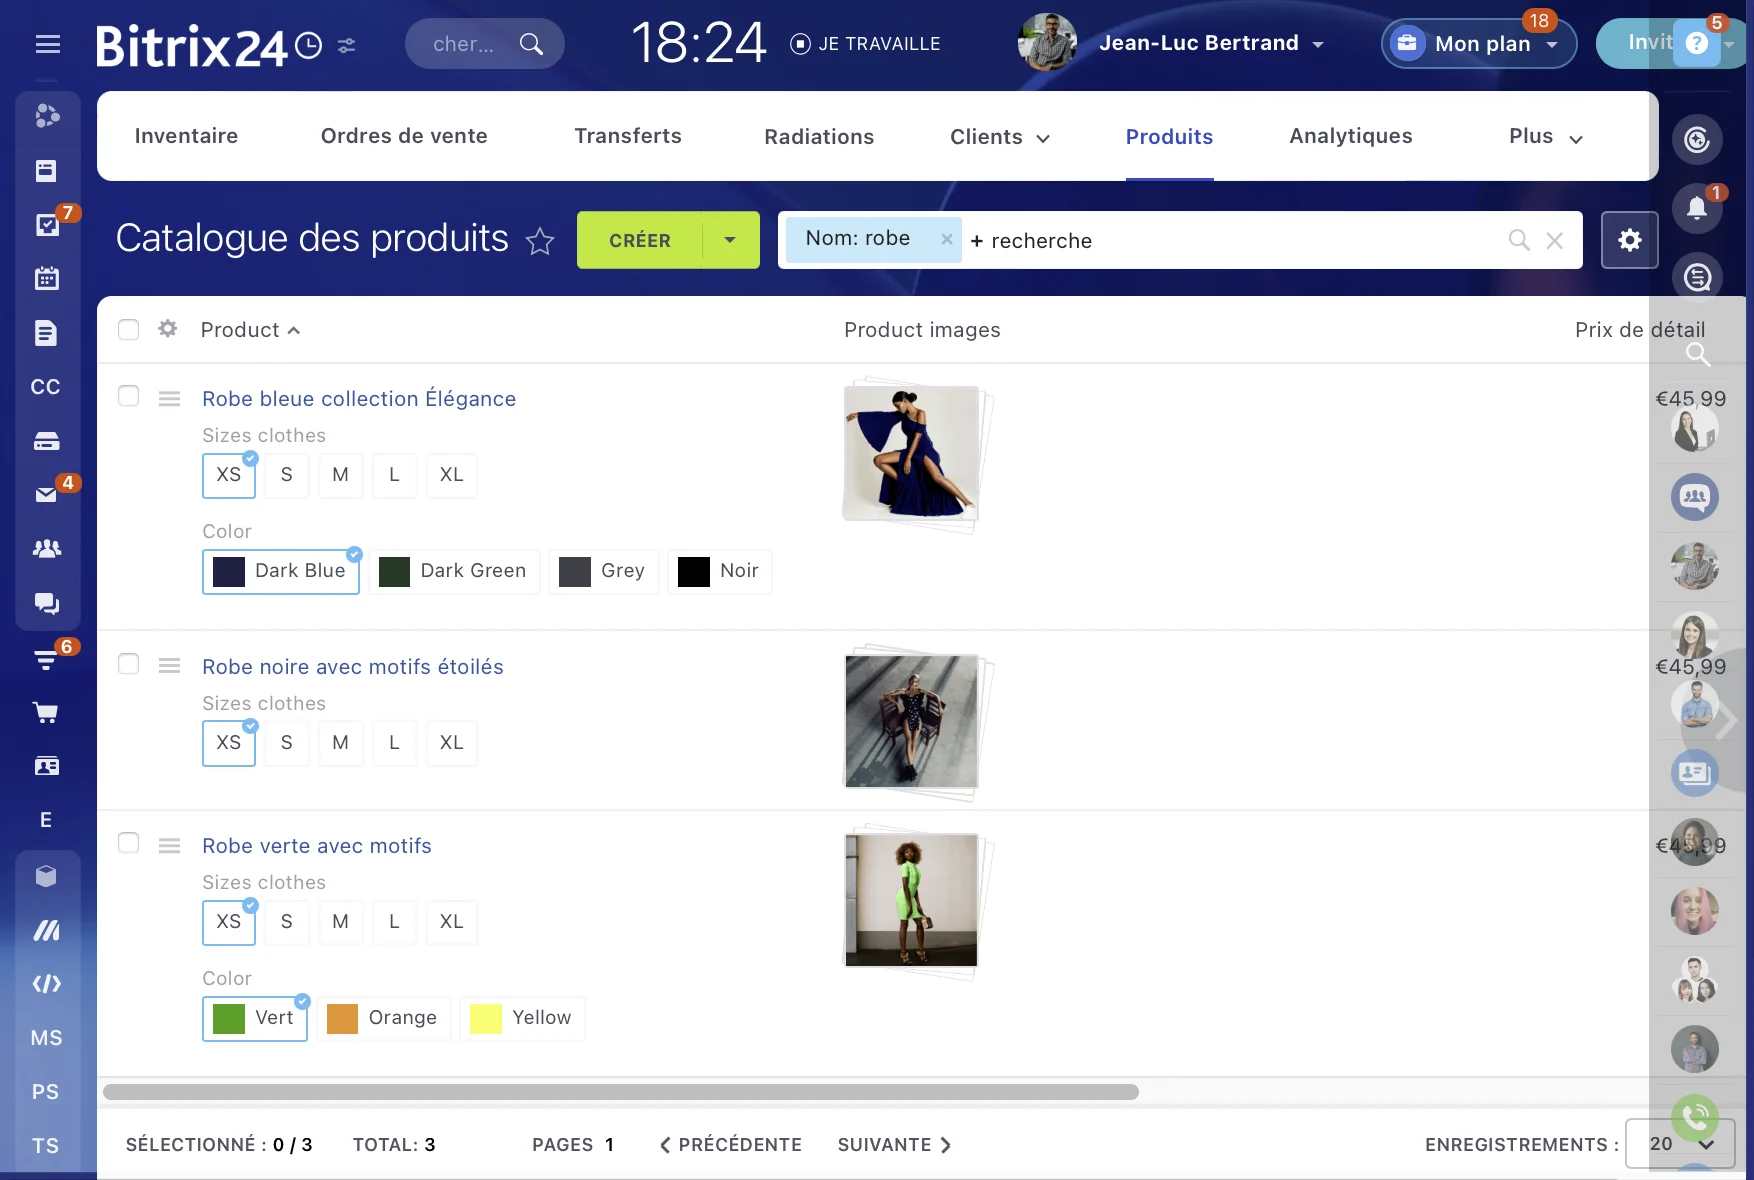Screen dimensions: 1754x1180
Task: Open the records-per-page selector showing 20
Action: [x=1678, y=1145]
